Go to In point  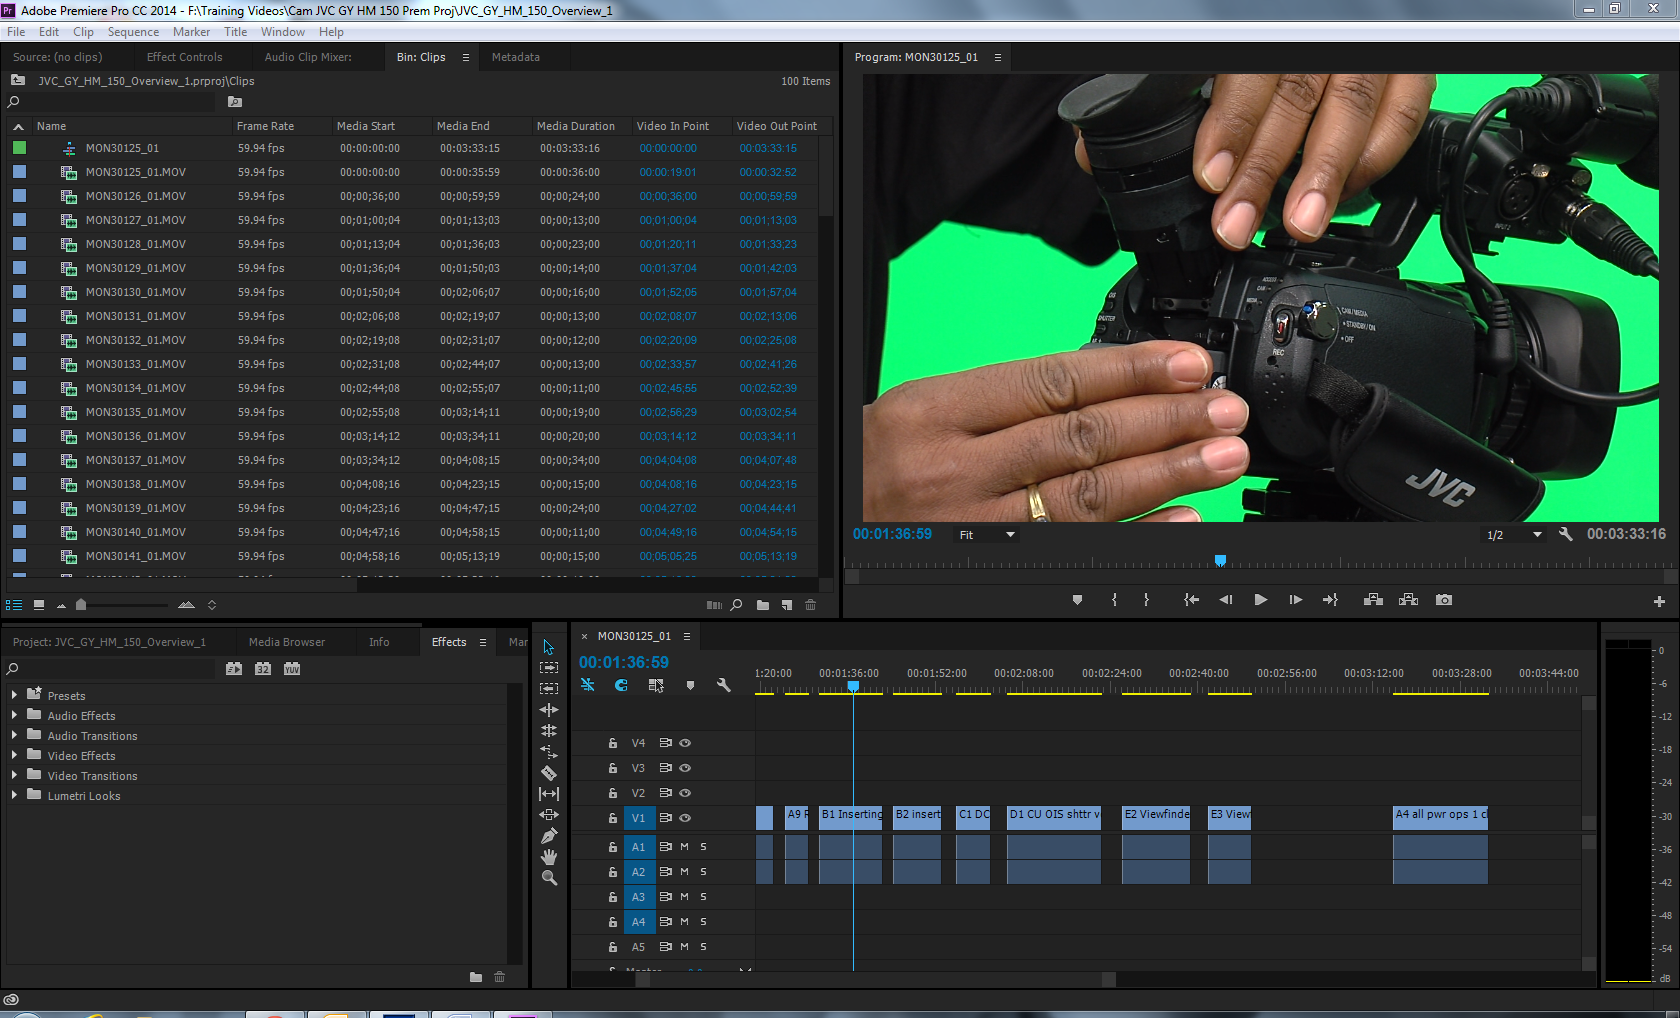(1191, 600)
